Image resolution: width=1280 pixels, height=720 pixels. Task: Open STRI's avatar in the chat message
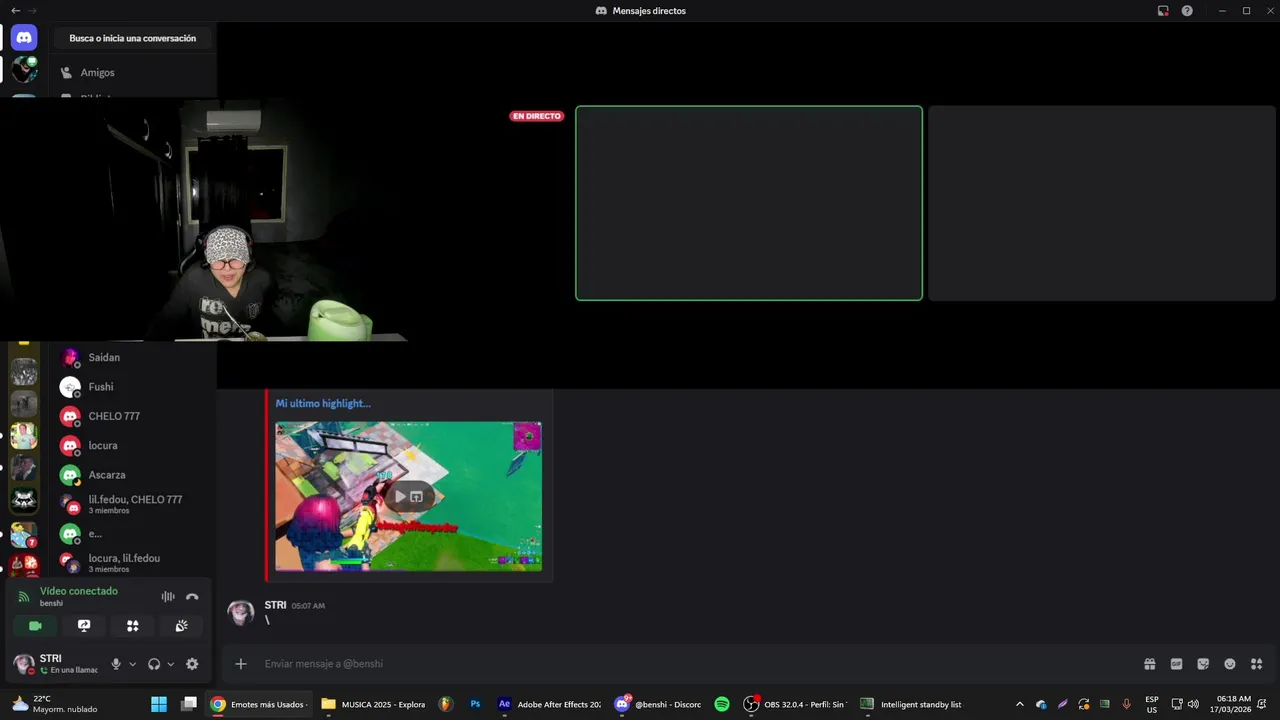[241, 613]
